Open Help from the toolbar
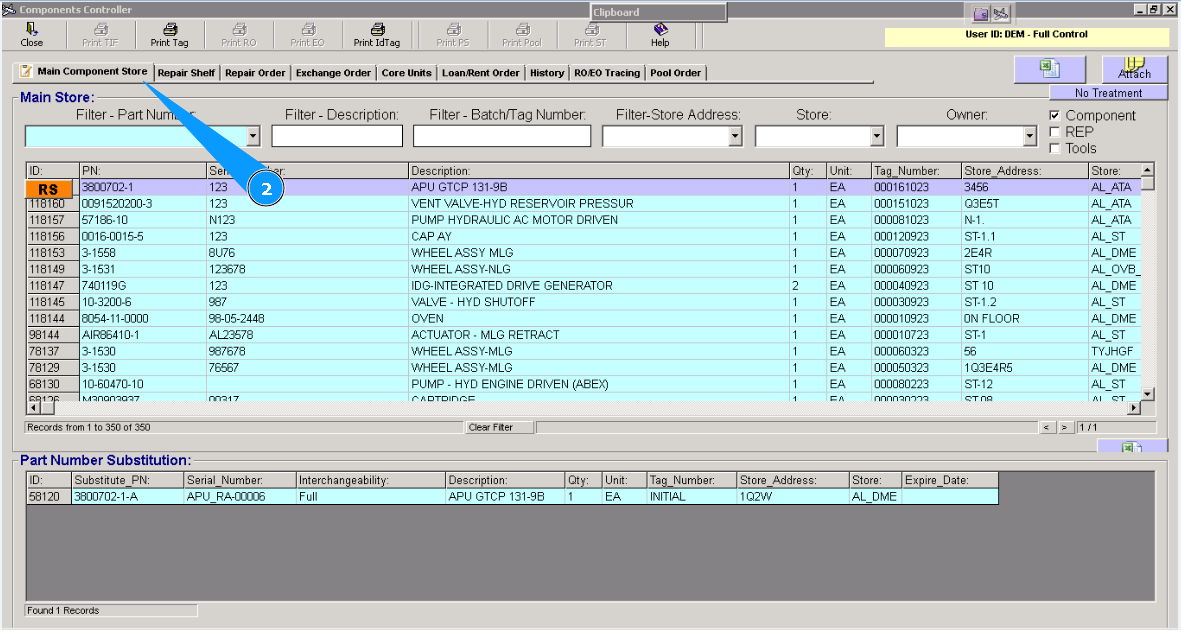Viewport: 1181px width, 633px height. coord(660,31)
